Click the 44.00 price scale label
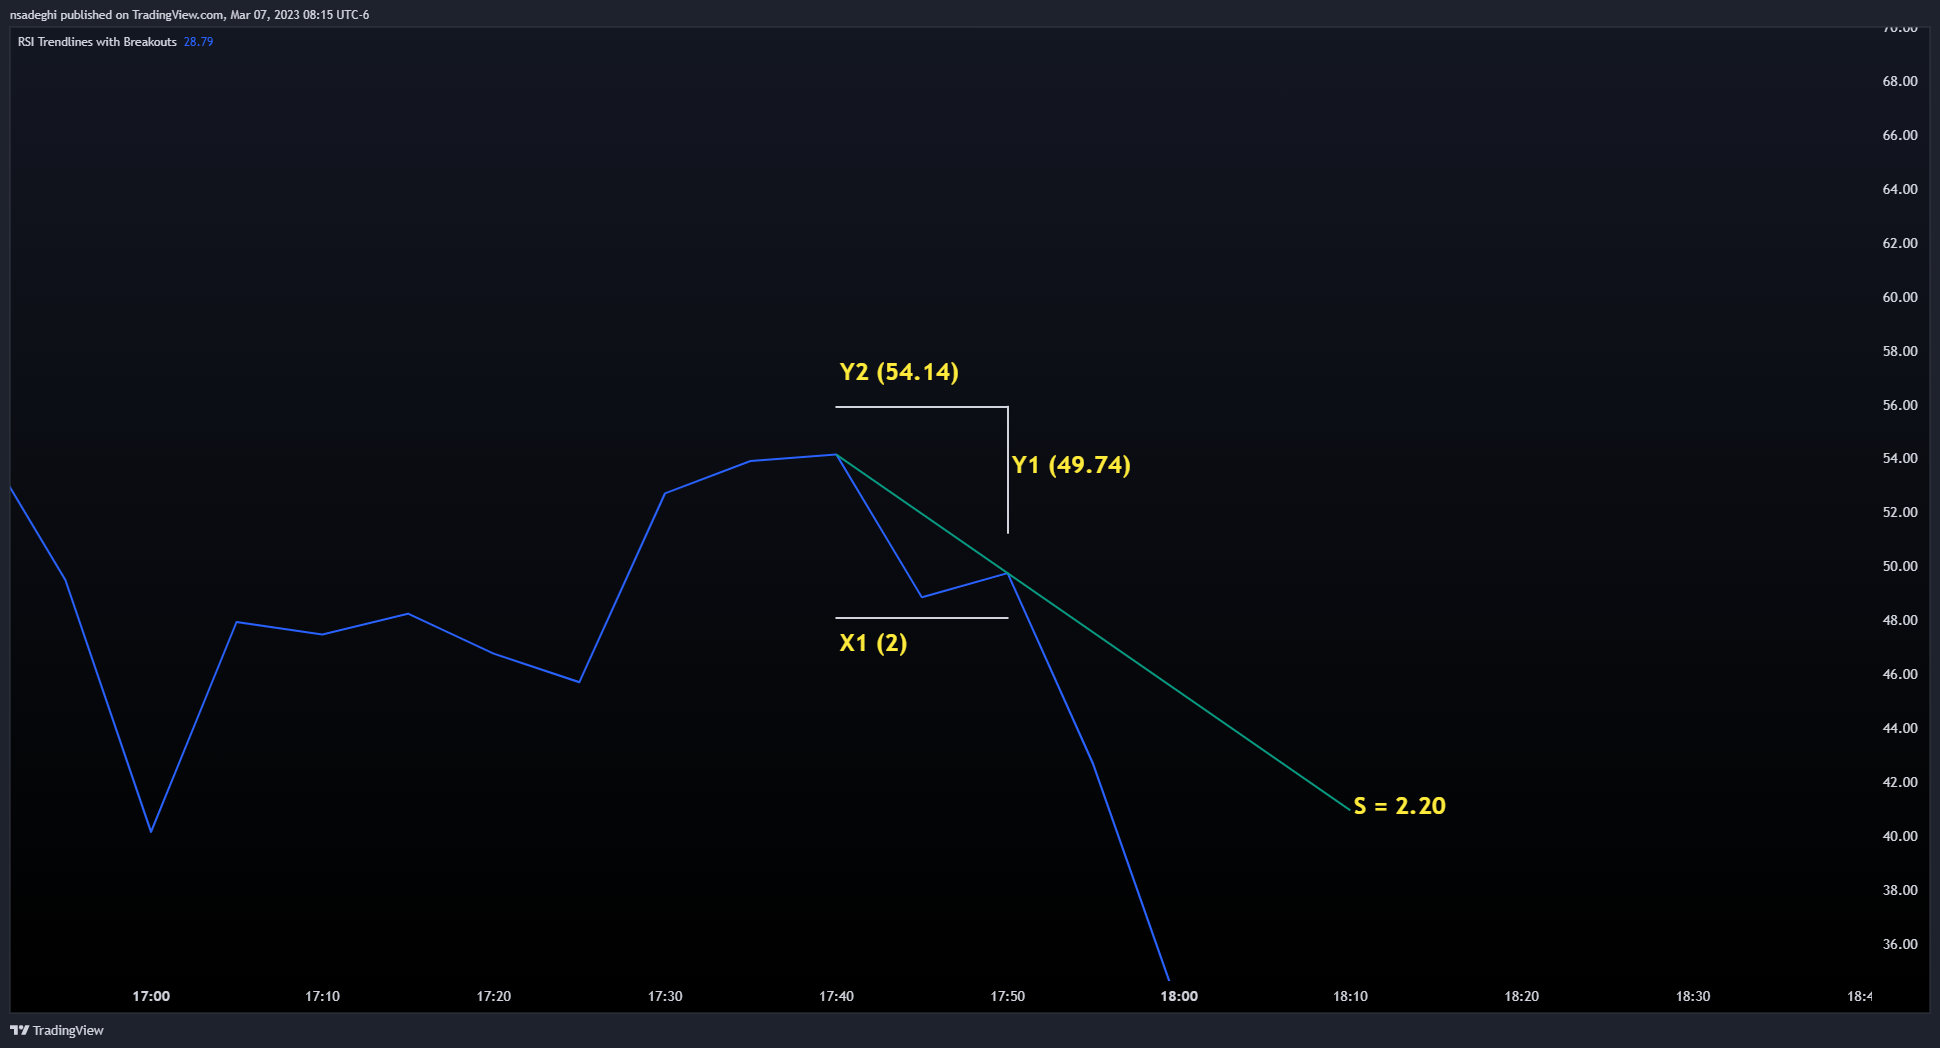The width and height of the screenshot is (1940, 1048). coord(1900,728)
